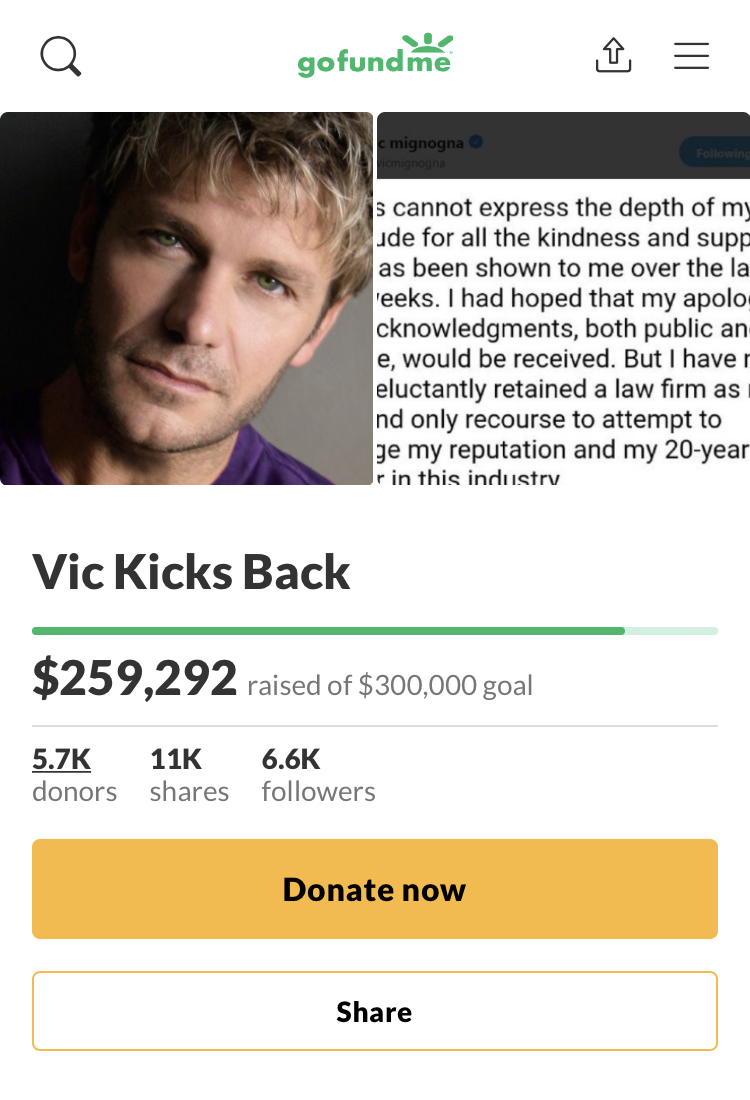Tap the share upload icon in header
The width and height of the screenshot is (750, 1100).
[x=613, y=55]
